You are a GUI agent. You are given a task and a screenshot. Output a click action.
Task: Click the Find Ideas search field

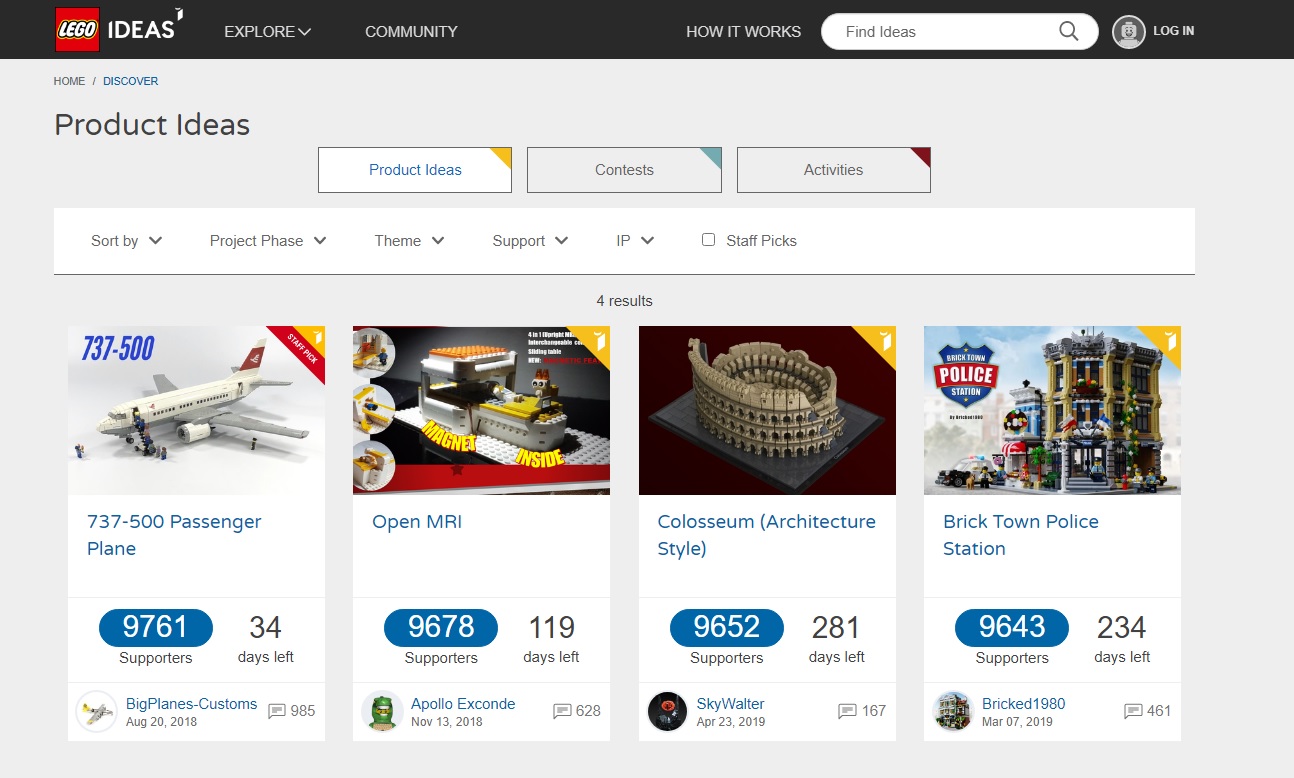[x=940, y=31]
